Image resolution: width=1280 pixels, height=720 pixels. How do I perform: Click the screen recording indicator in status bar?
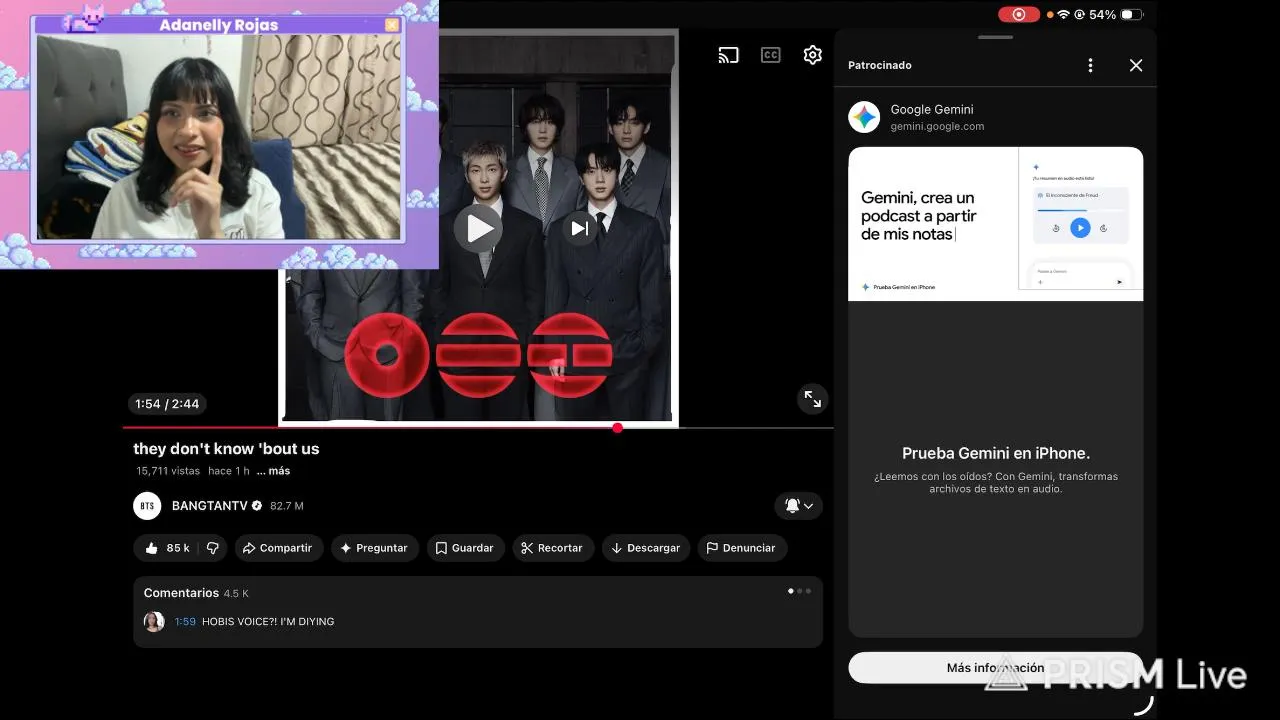coord(1018,14)
